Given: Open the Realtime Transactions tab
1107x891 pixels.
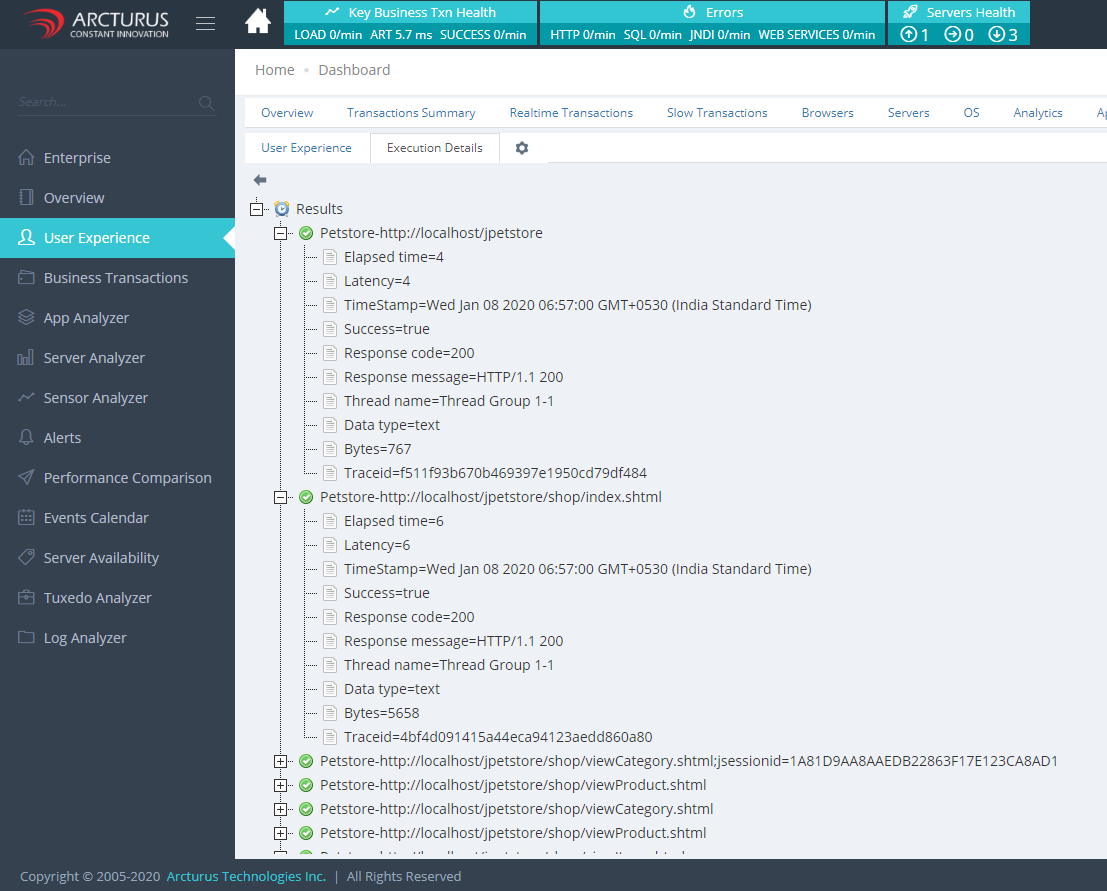Looking at the screenshot, I should (x=571, y=113).
